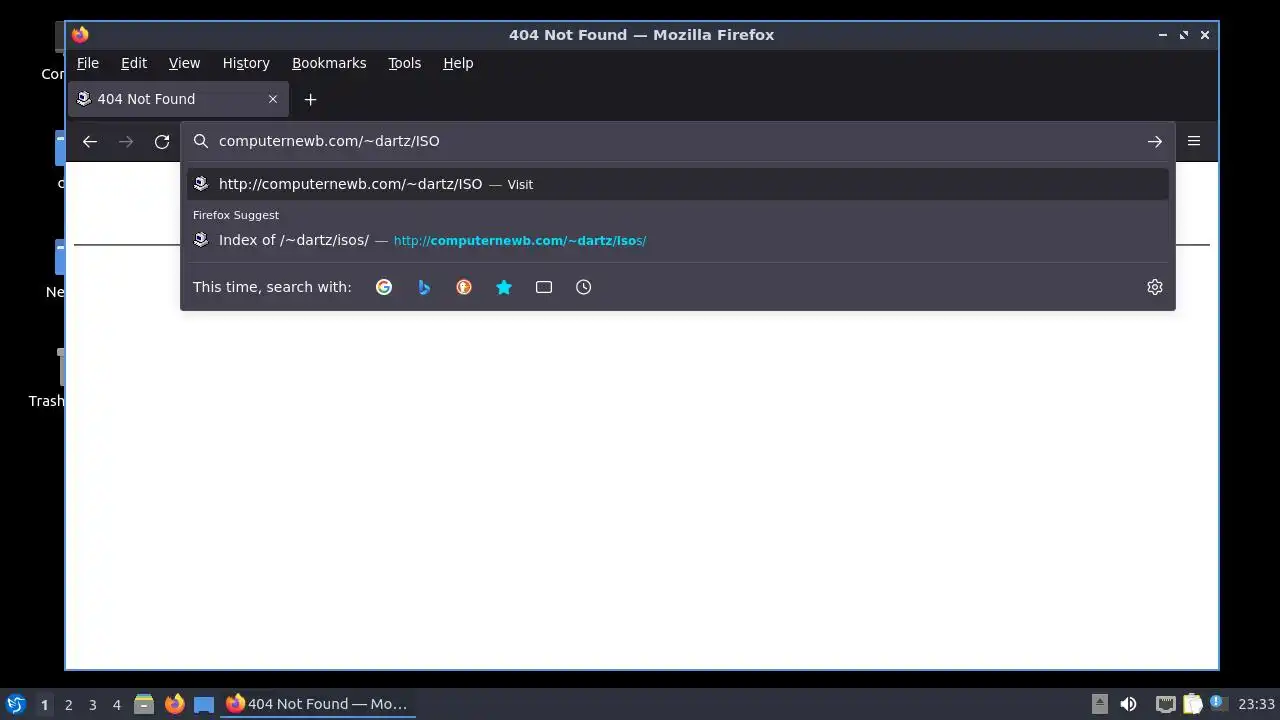The height and width of the screenshot is (720, 1280).
Task: Launch the file manager from taskbar
Action: pyautogui.click(x=144, y=704)
